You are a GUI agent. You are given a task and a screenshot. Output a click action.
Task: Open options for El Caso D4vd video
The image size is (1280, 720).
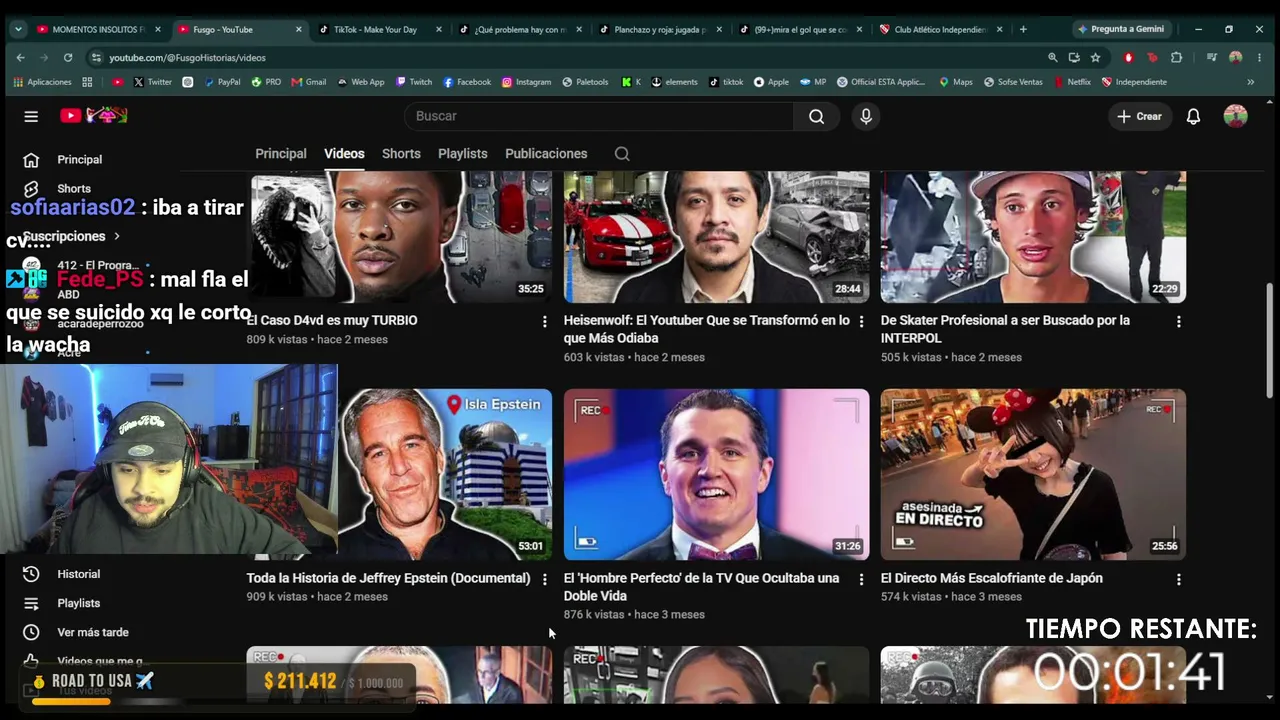click(544, 321)
